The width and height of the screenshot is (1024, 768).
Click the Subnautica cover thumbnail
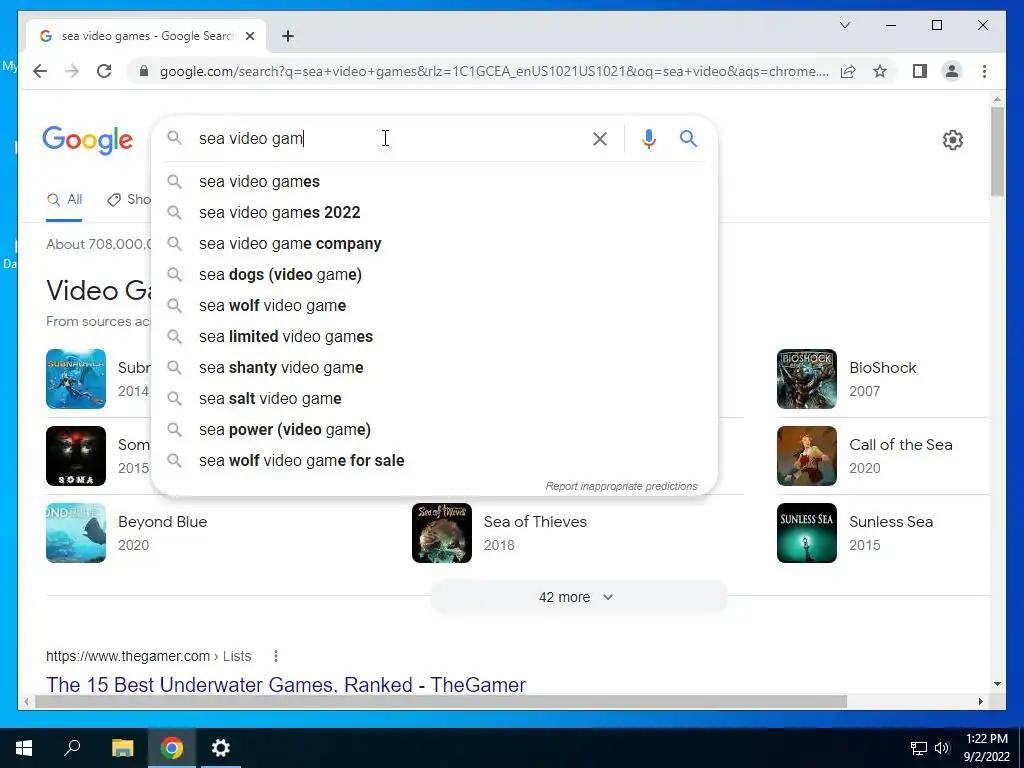tap(76, 379)
